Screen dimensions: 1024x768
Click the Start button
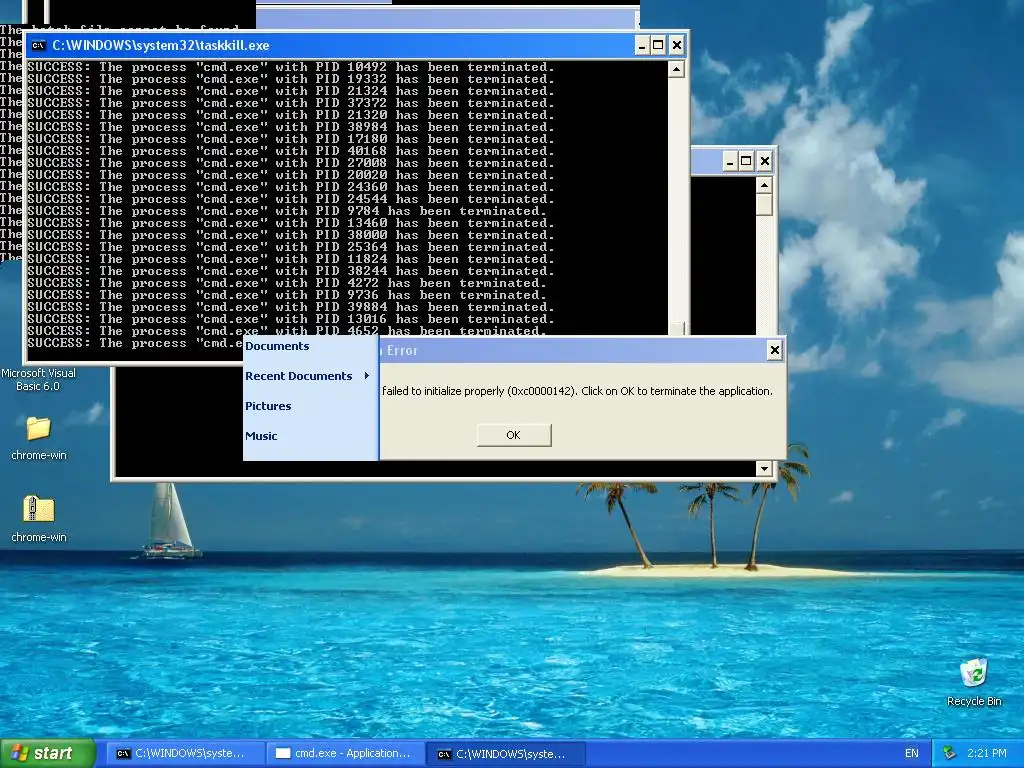(x=48, y=753)
